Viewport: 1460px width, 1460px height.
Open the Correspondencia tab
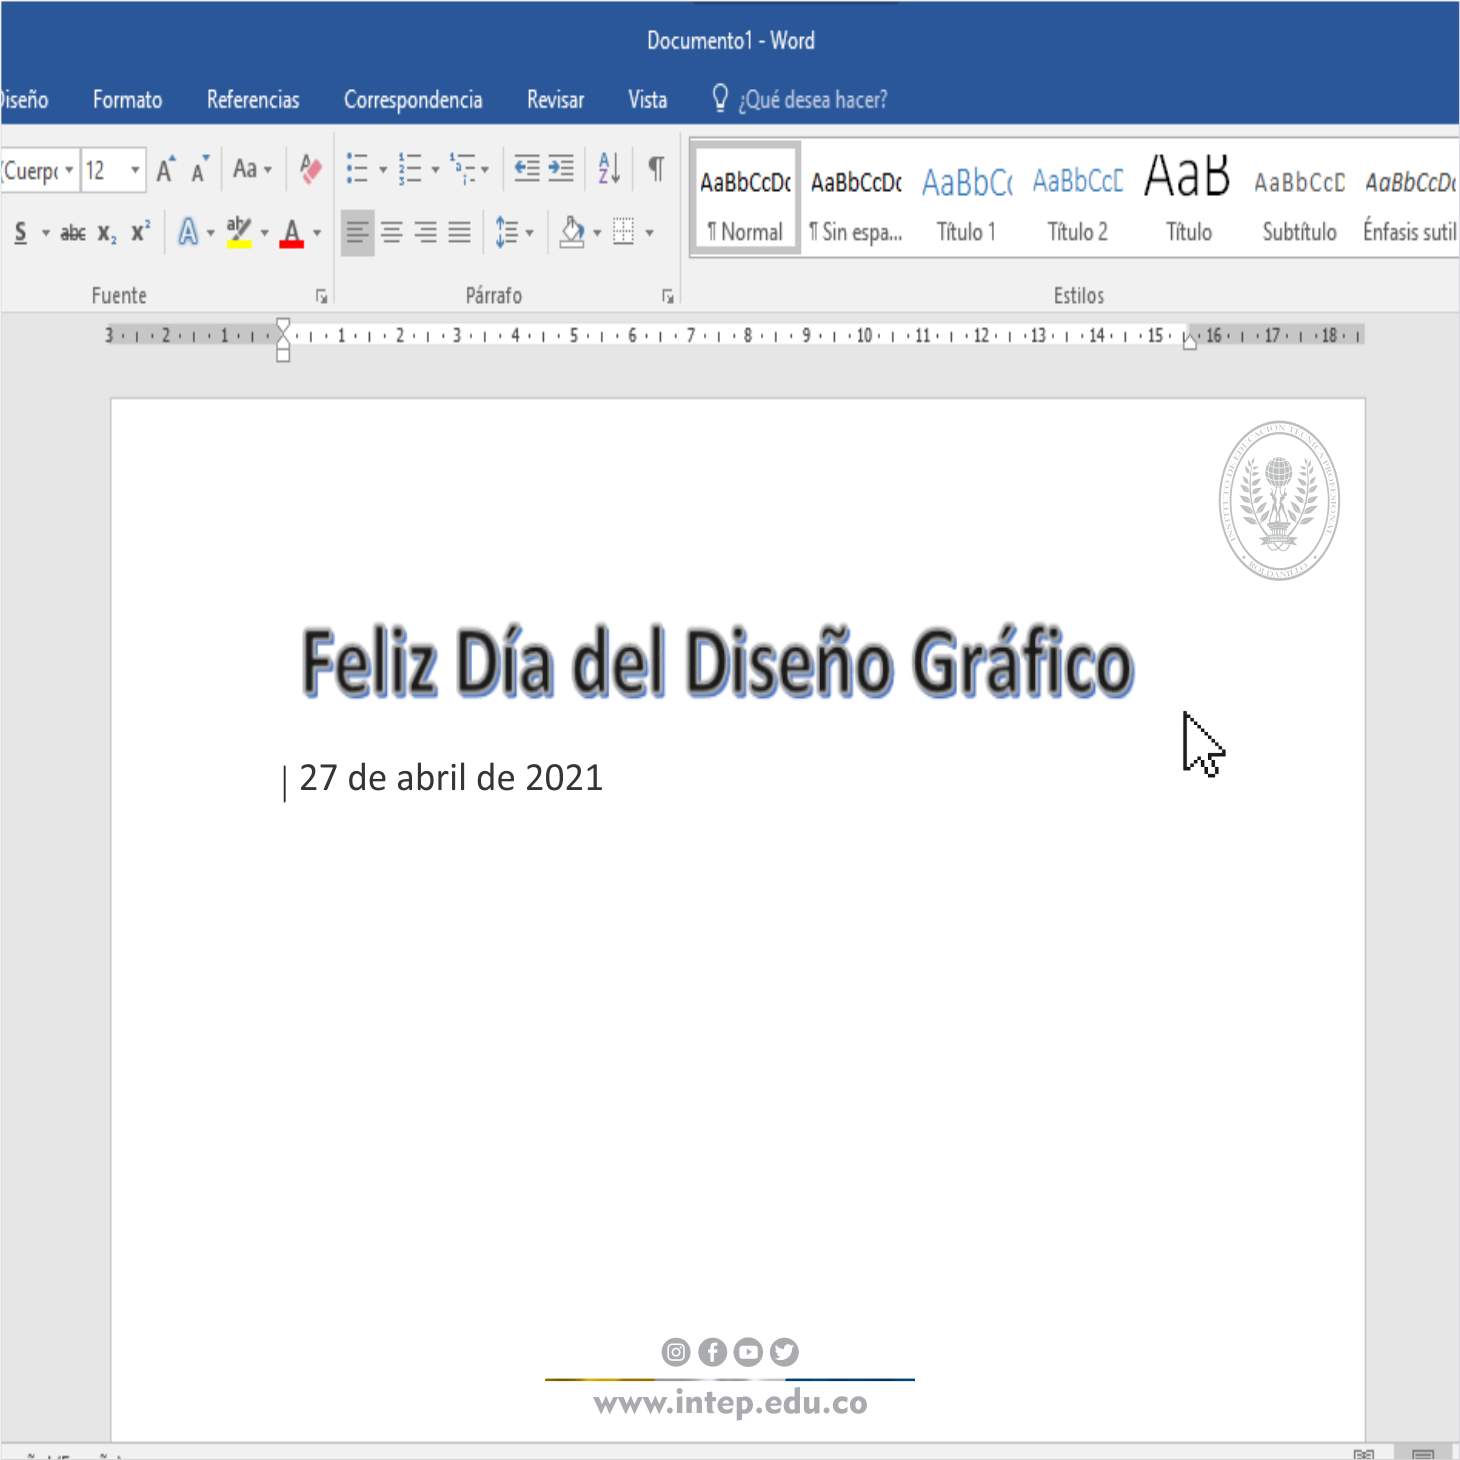pyautogui.click(x=413, y=99)
